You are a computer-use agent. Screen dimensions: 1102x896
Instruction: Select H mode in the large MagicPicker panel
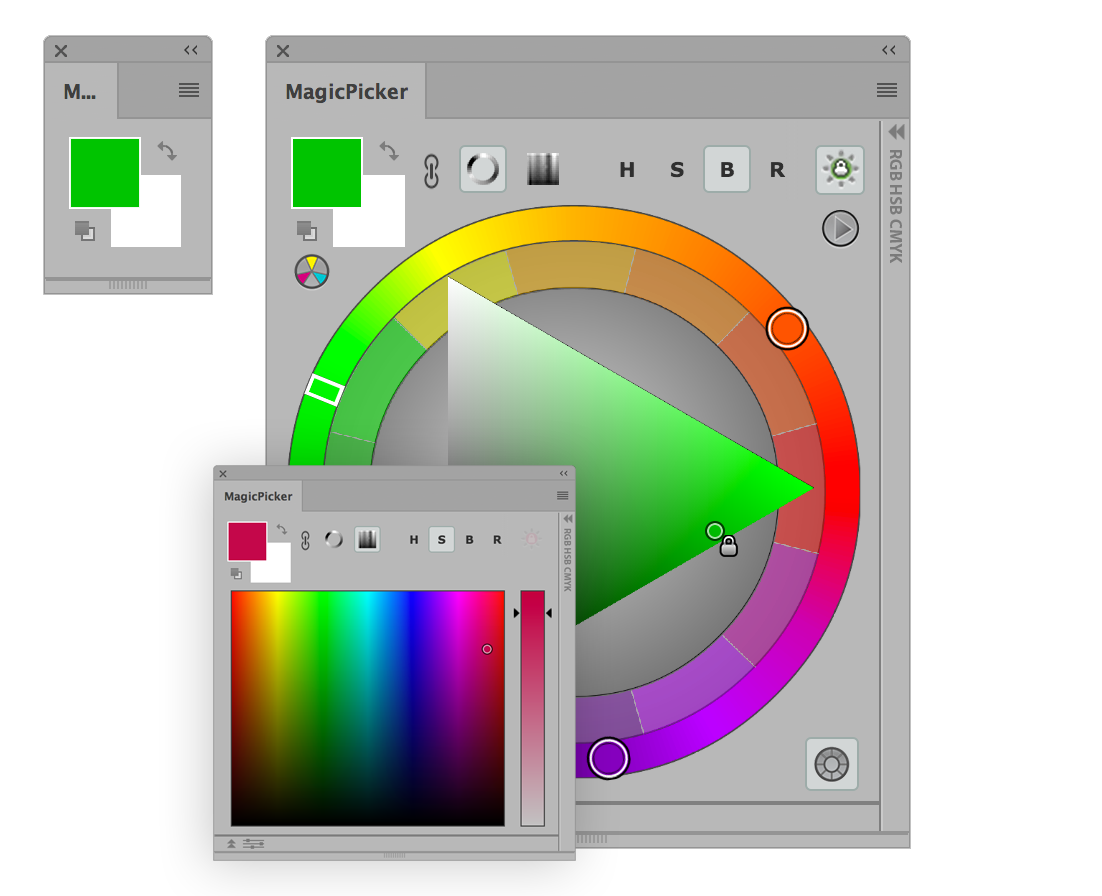(627, 170)
